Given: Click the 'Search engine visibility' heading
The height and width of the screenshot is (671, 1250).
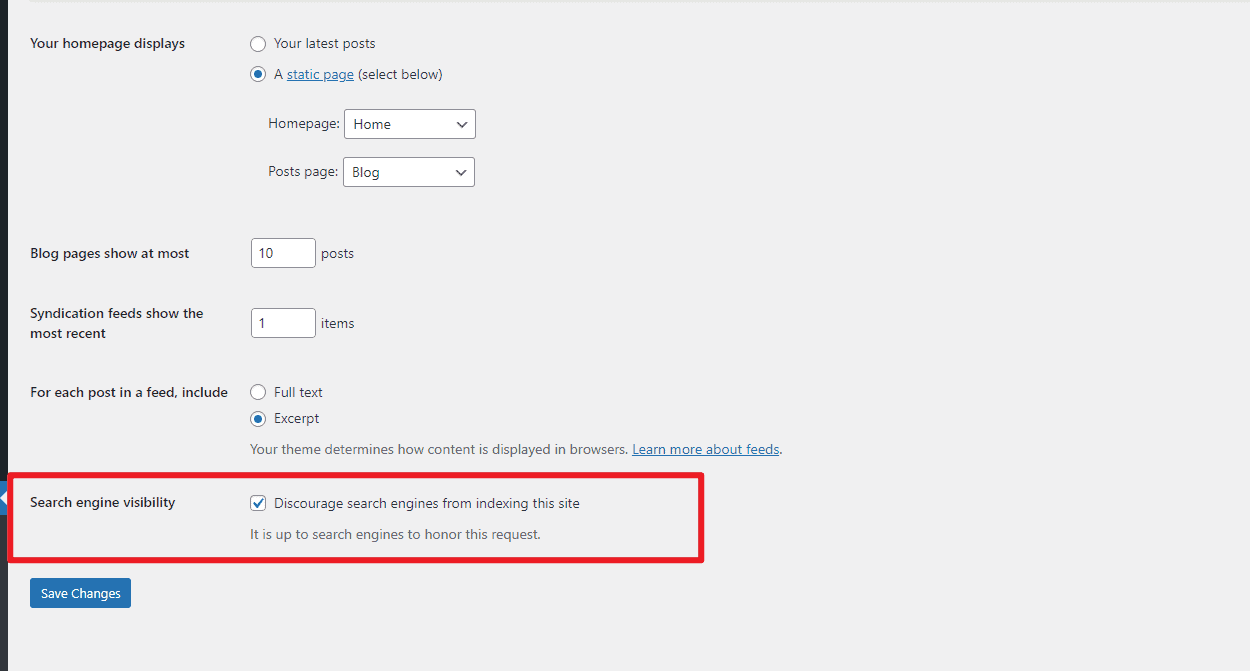Looking at the screenshot, I should coord(103,503).
